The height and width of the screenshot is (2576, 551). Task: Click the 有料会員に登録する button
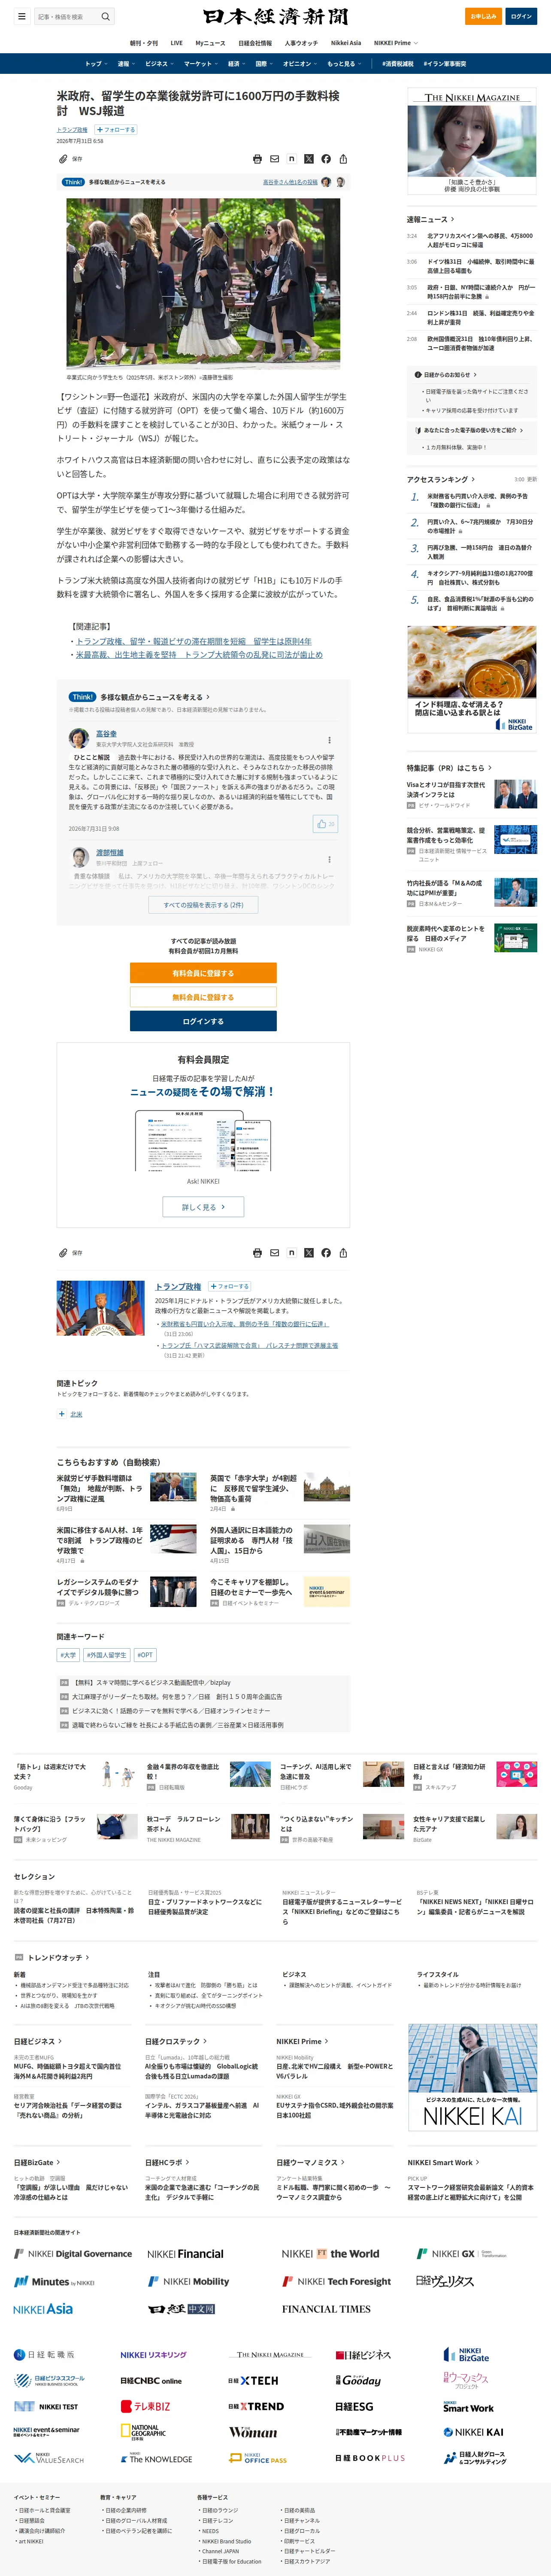point(203,973)
